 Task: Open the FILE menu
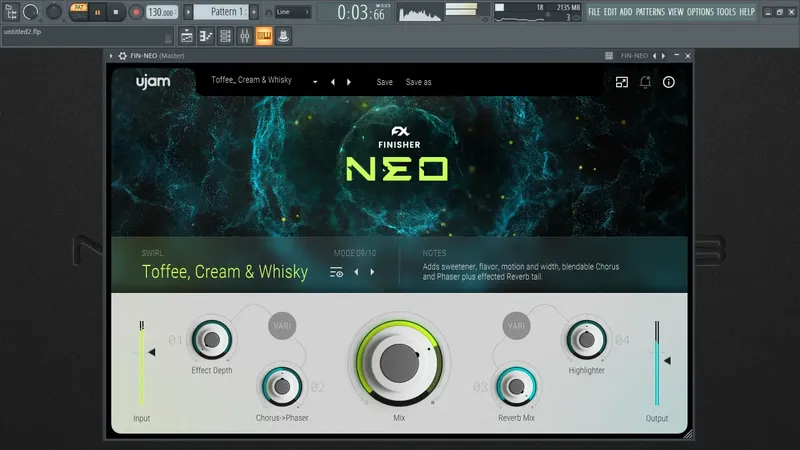point(594,12)
